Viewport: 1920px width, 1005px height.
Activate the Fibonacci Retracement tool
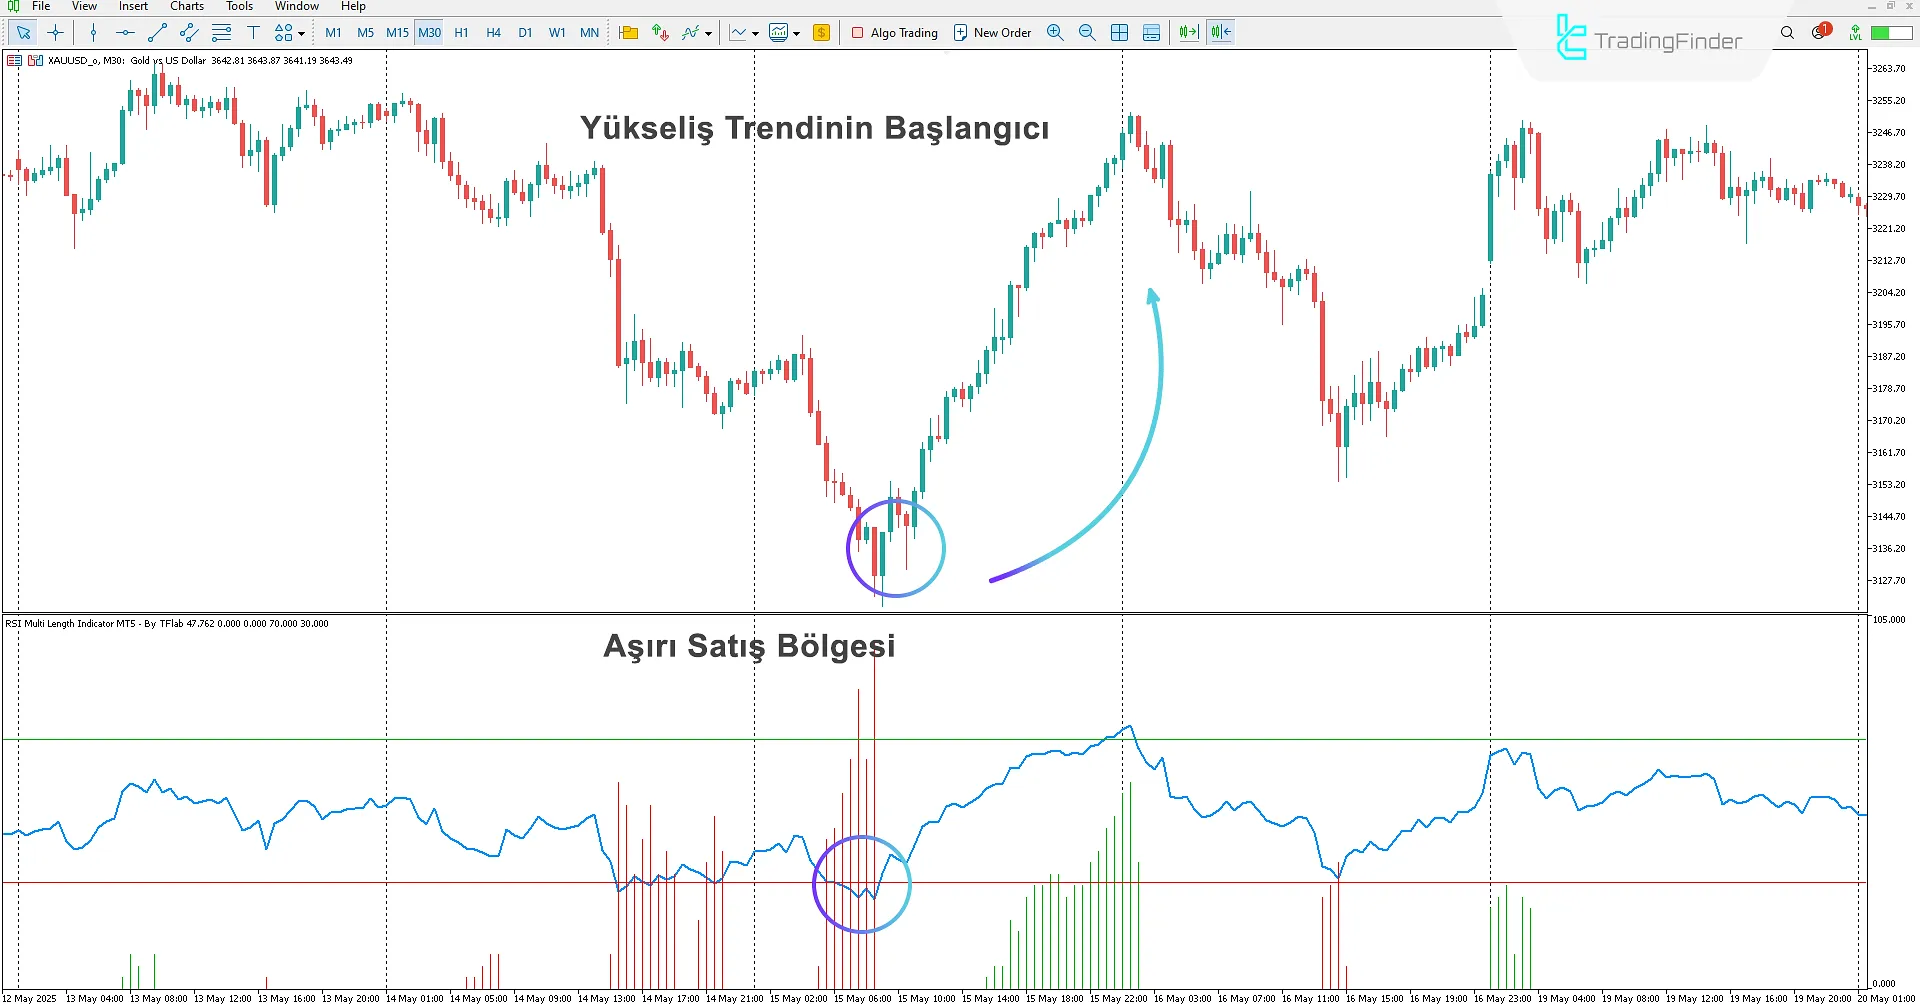click(x=222, y=32)
